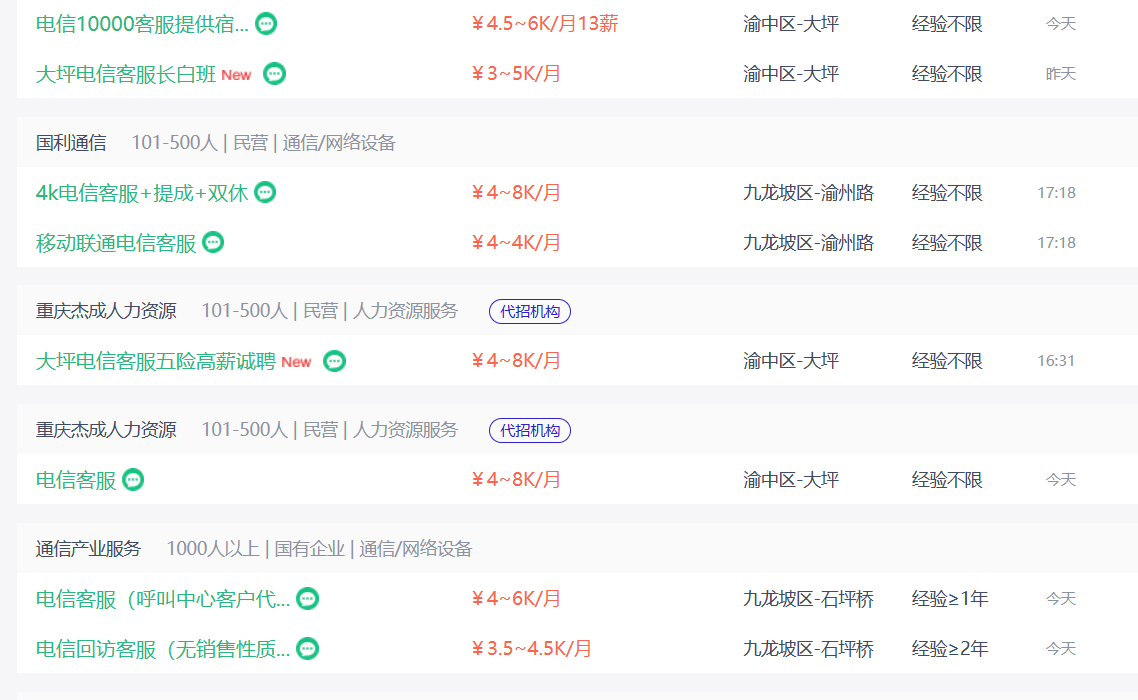Click second 代招机构 tag
1138x700 pixels.
tap(530, 431)
